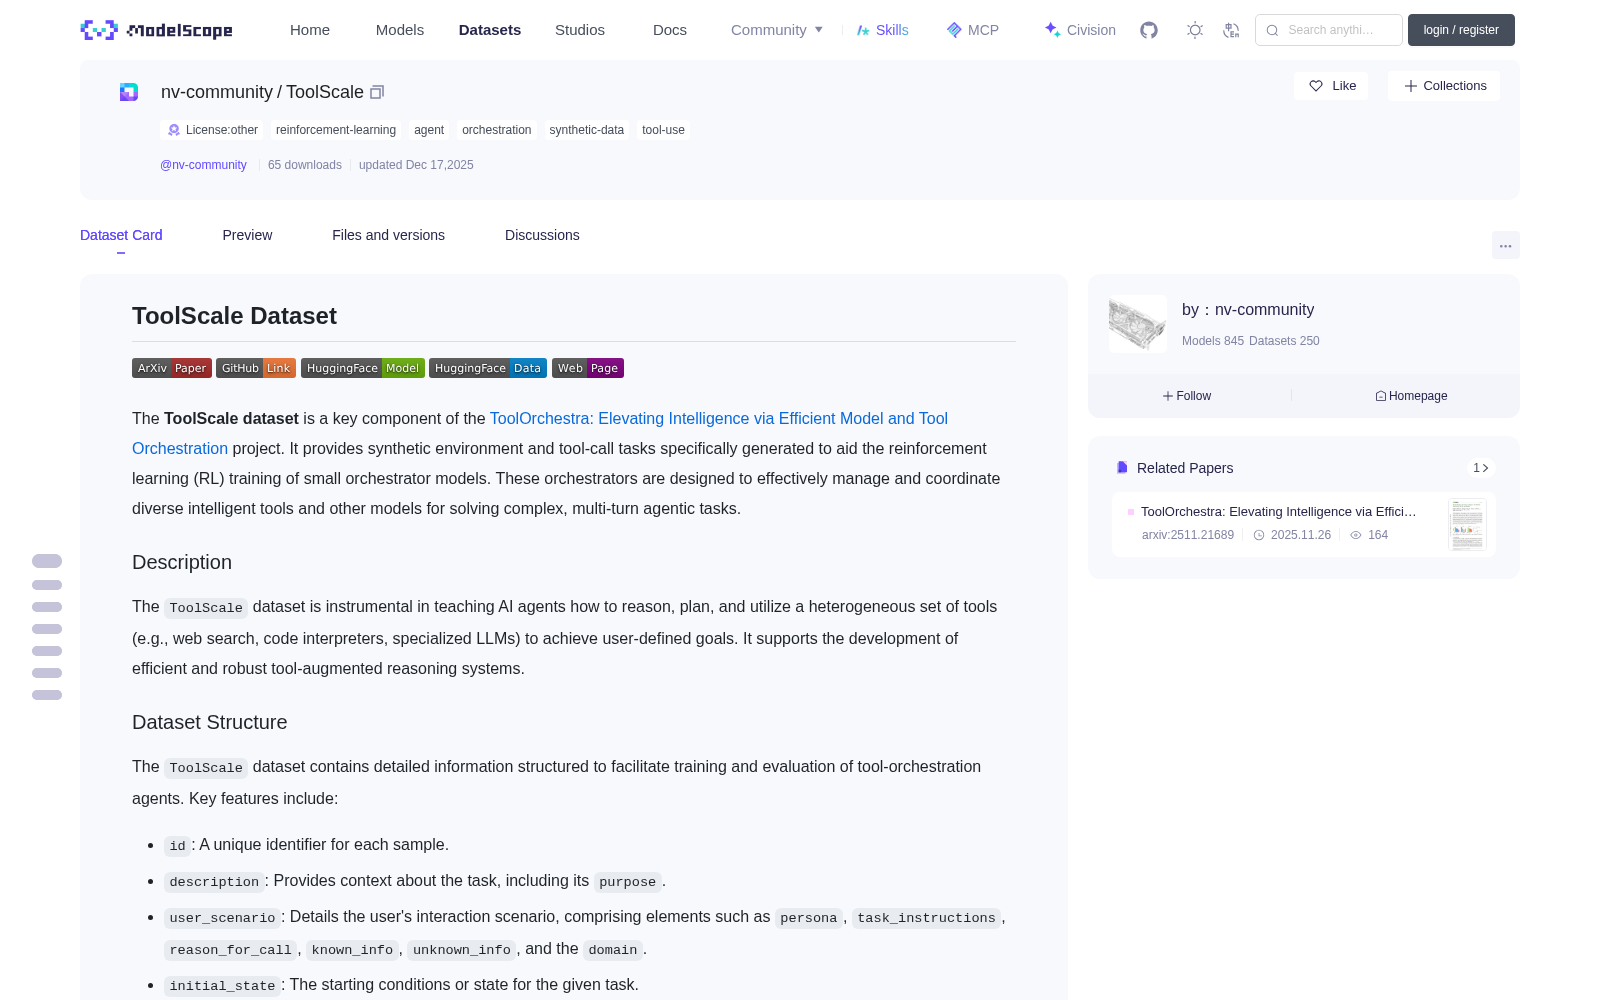
Task: Click the three-dots more options button
Action: tap(1506, 245)
